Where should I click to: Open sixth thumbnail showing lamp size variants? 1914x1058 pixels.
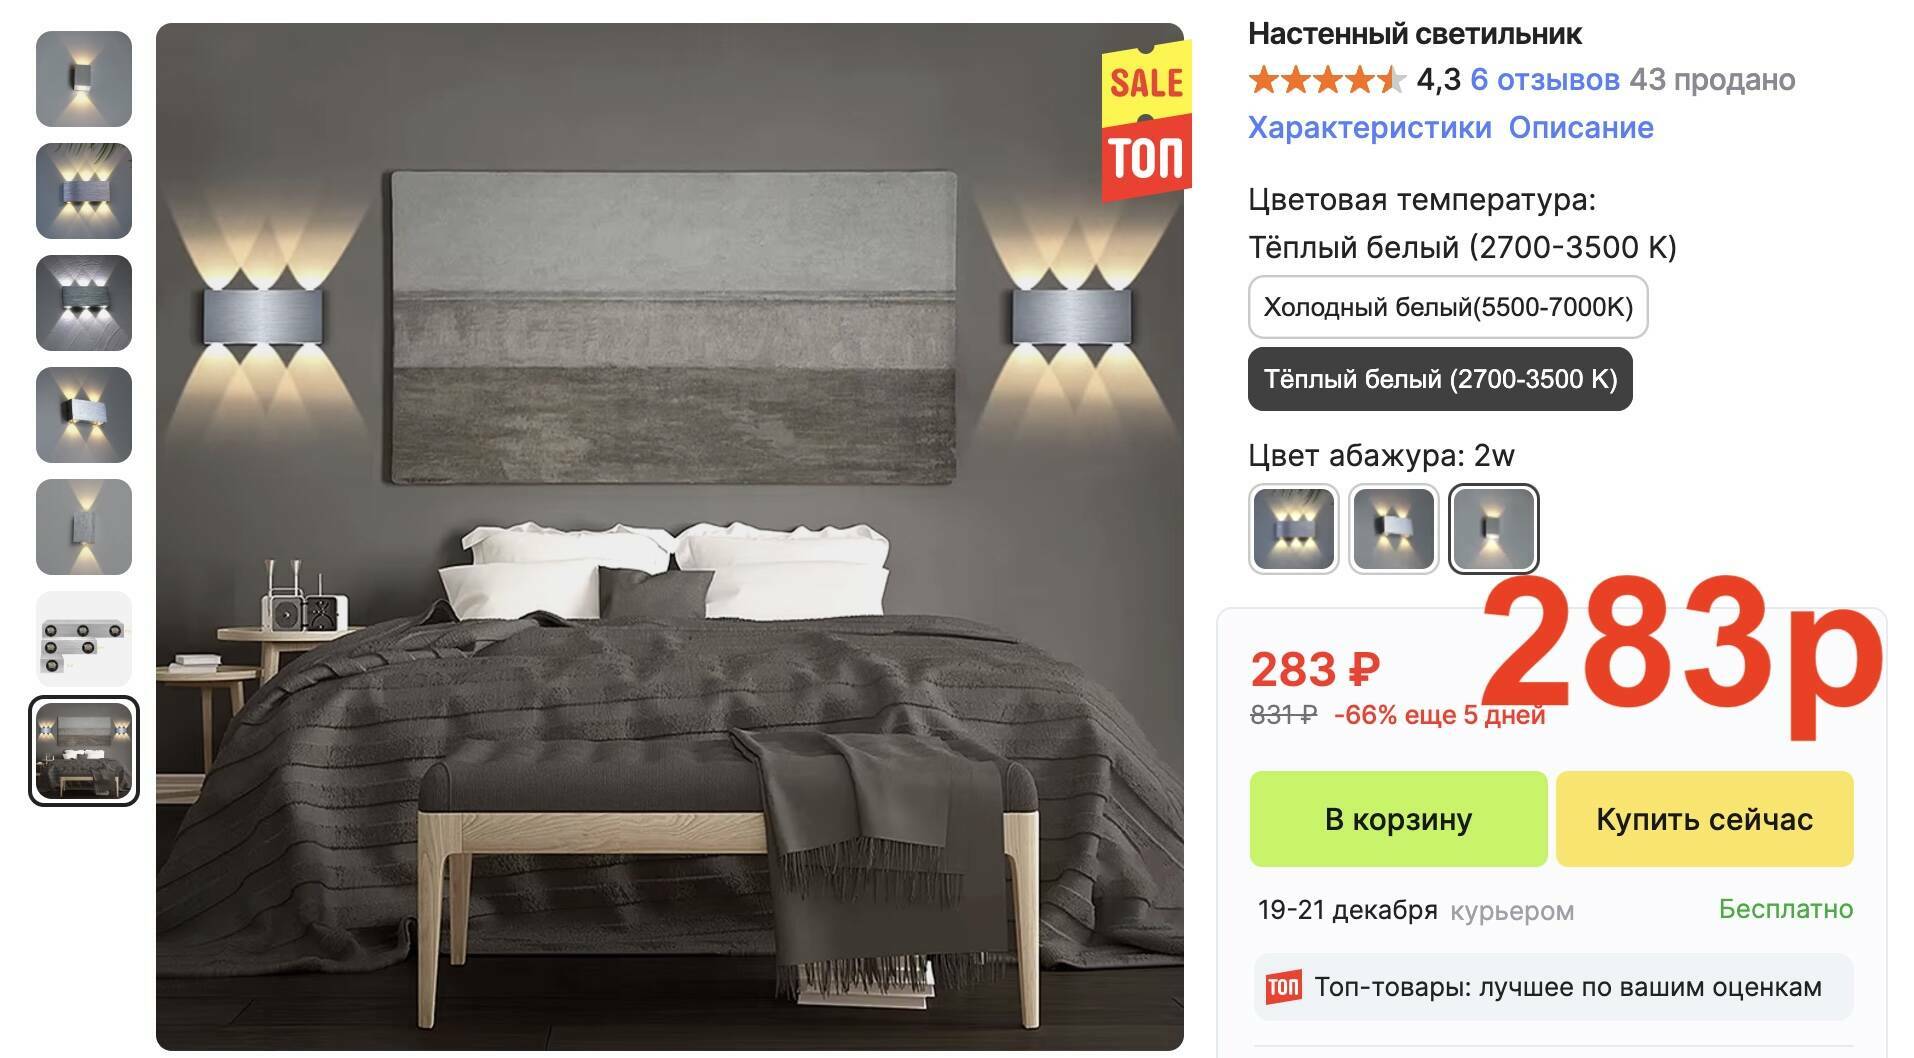pyautogui.click(x=84, y=639)
